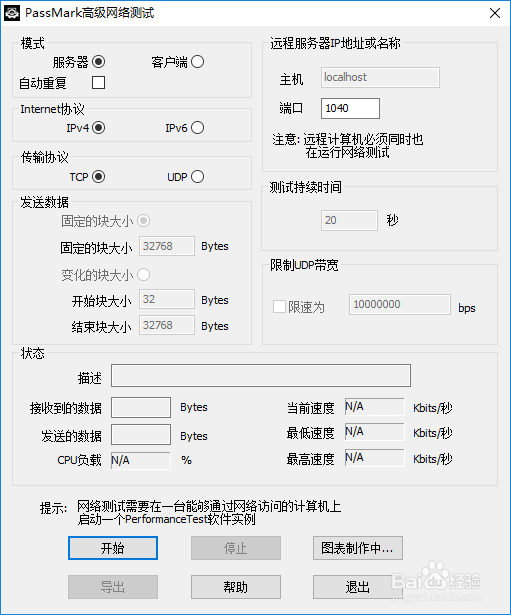Enable the 自动重复 checkbox
This screenshot has height=615, width=511.
pos(98,83)
